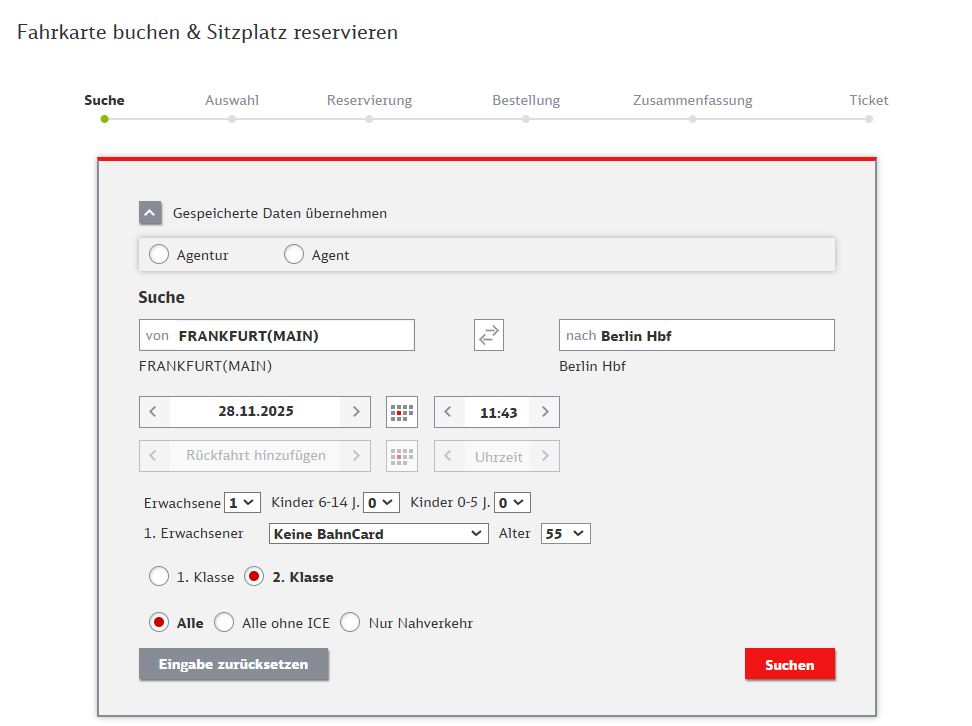Increase the departure time
The image size is (972, 726).
544,412
